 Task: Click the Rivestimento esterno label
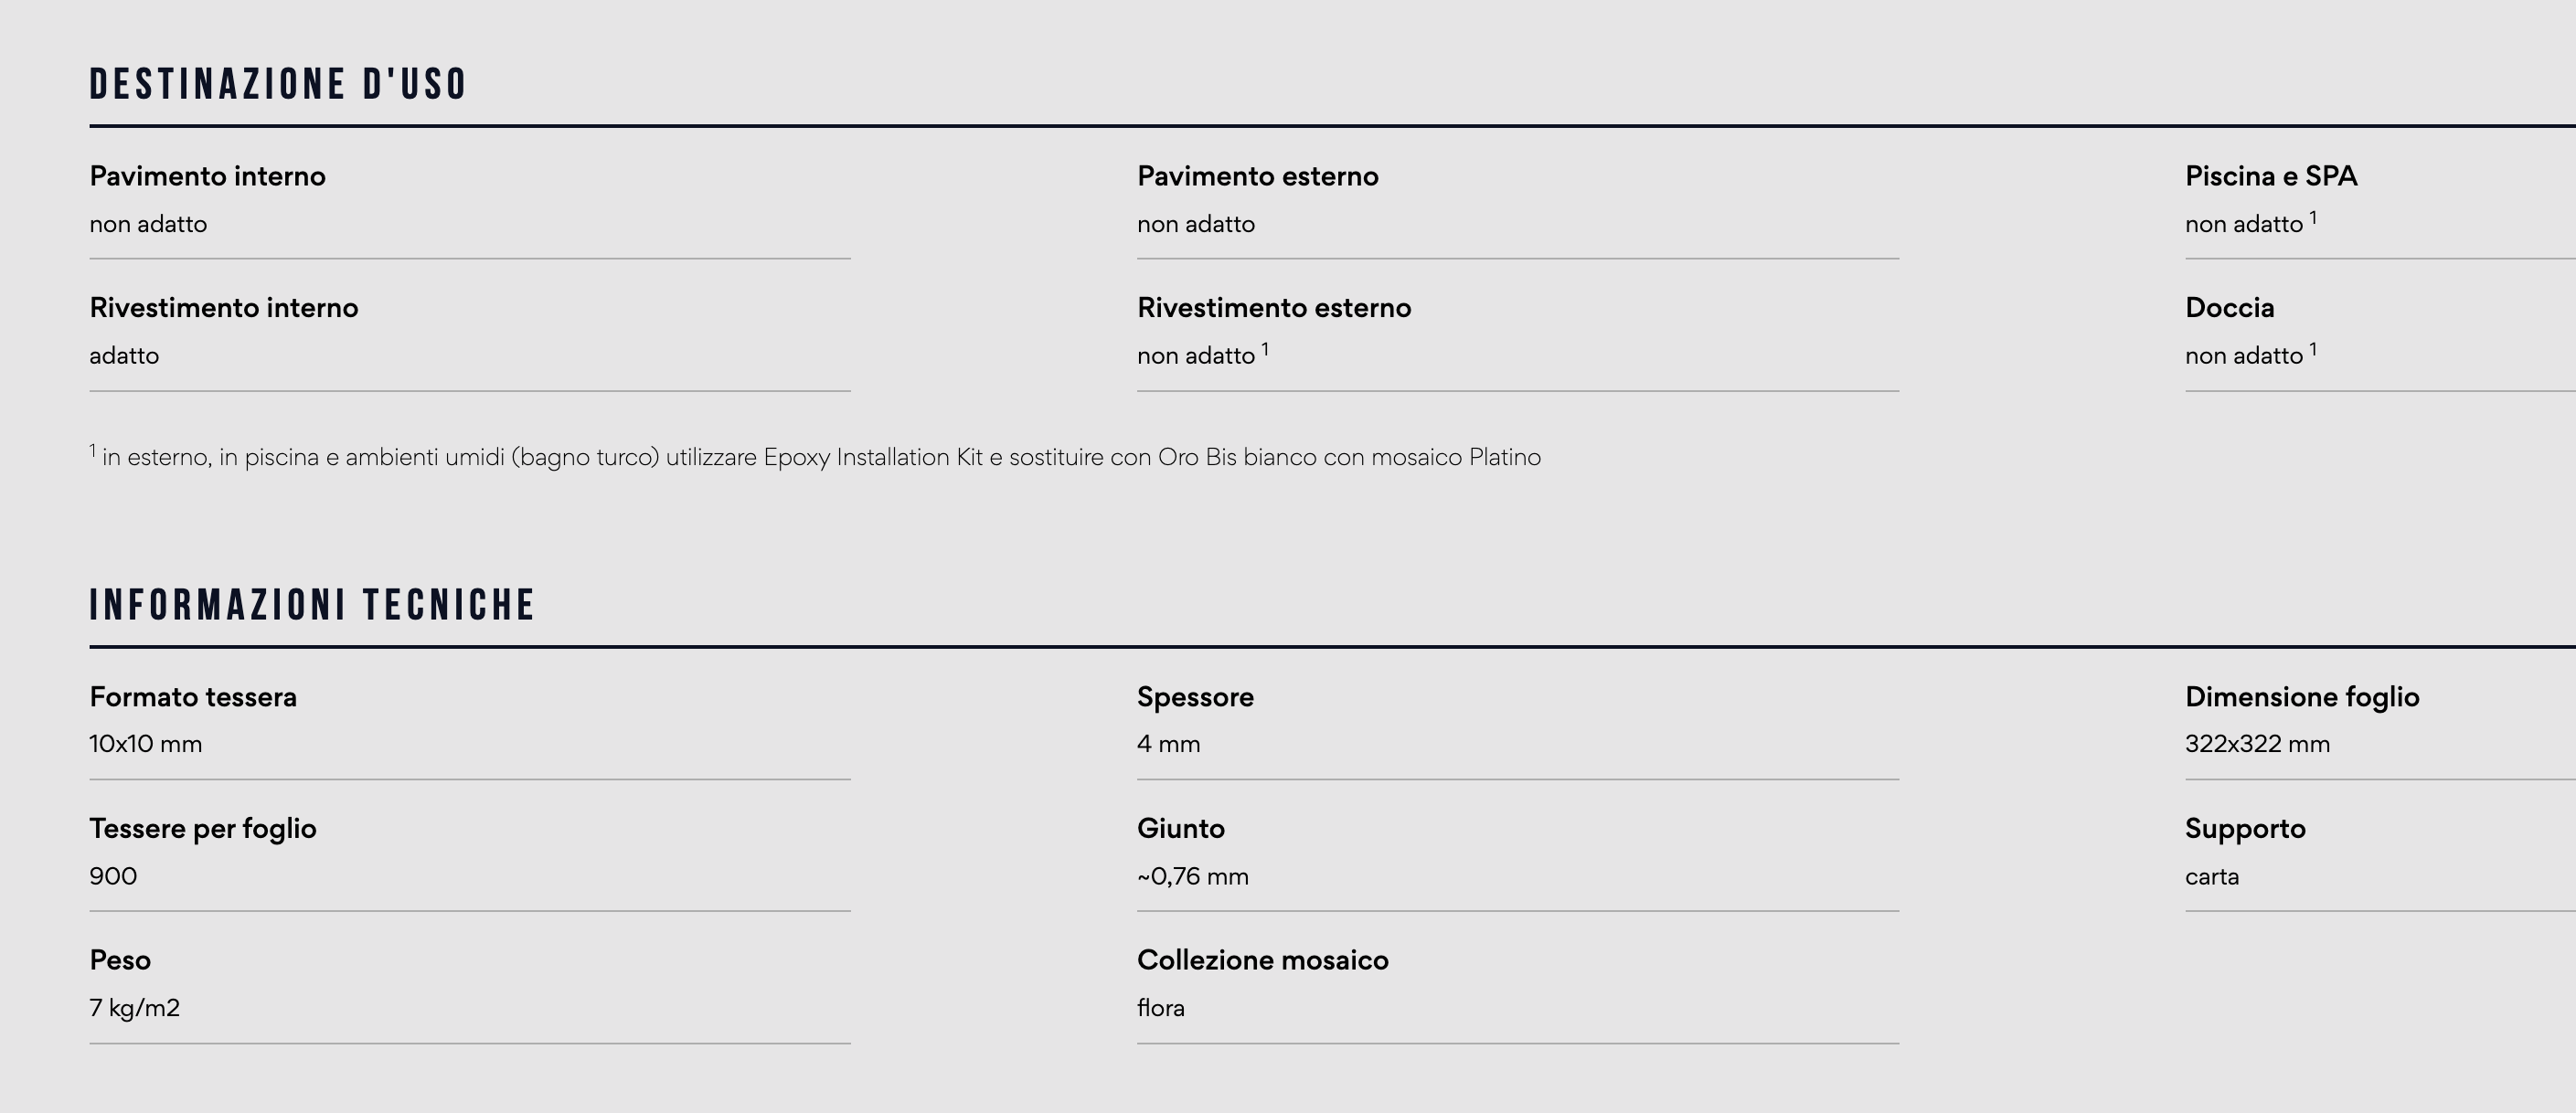tap(1274, 308)
